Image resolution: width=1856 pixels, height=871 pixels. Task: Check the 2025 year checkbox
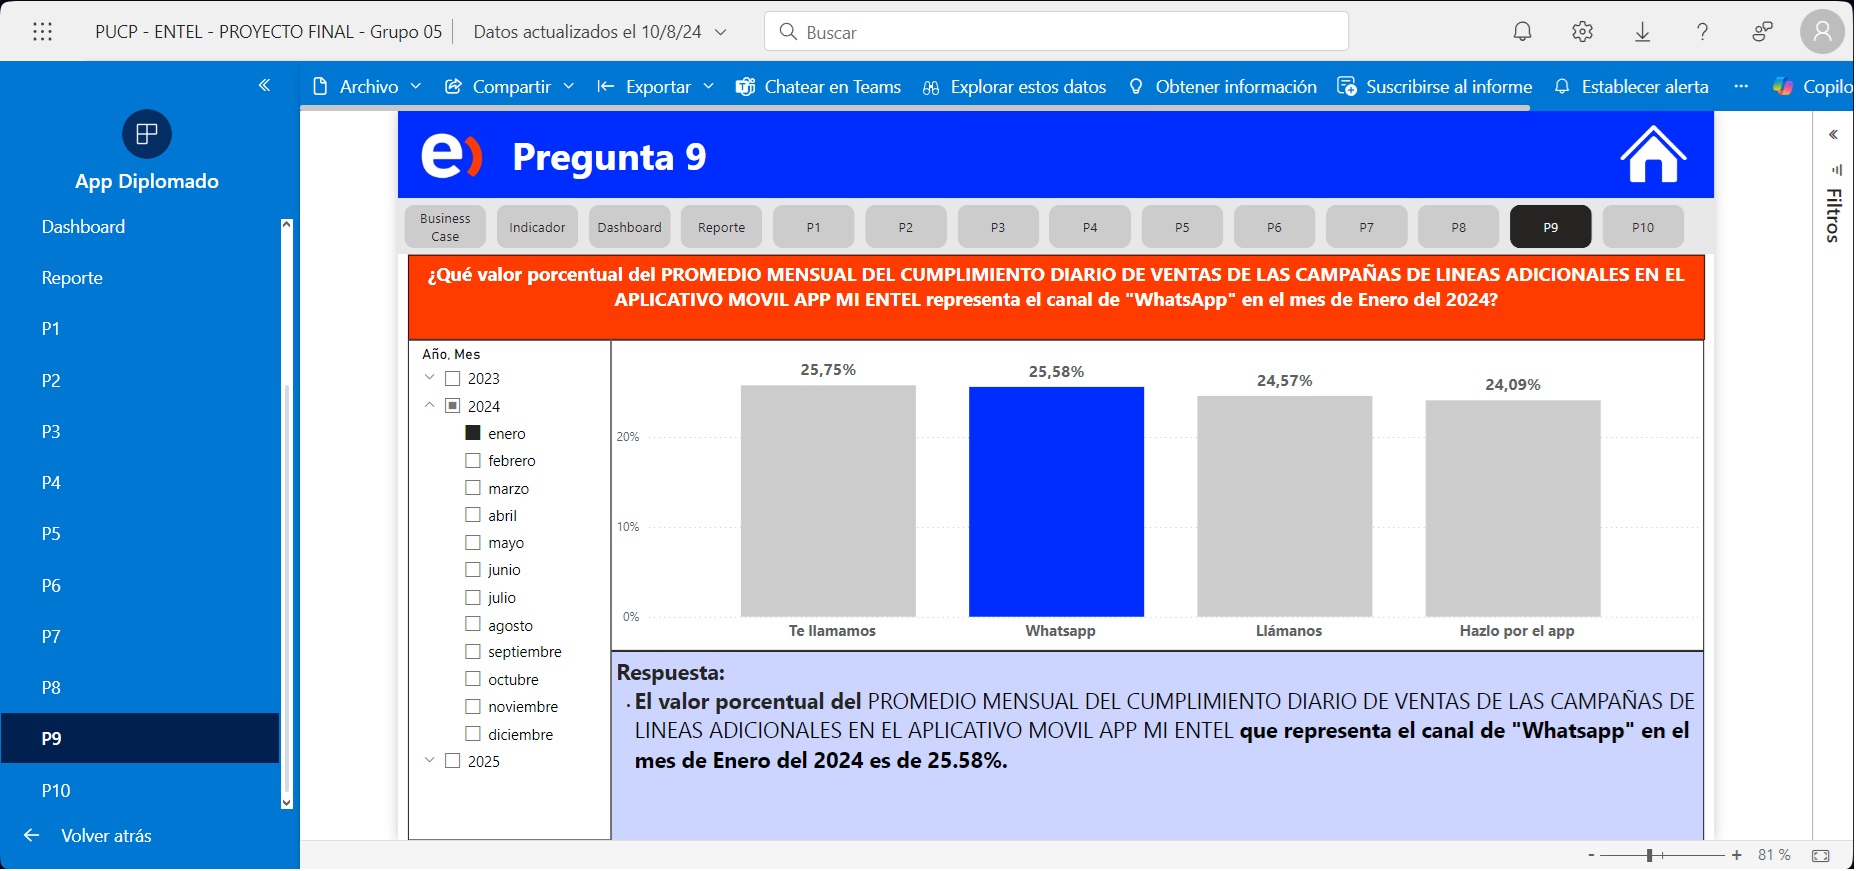(453, 762)
